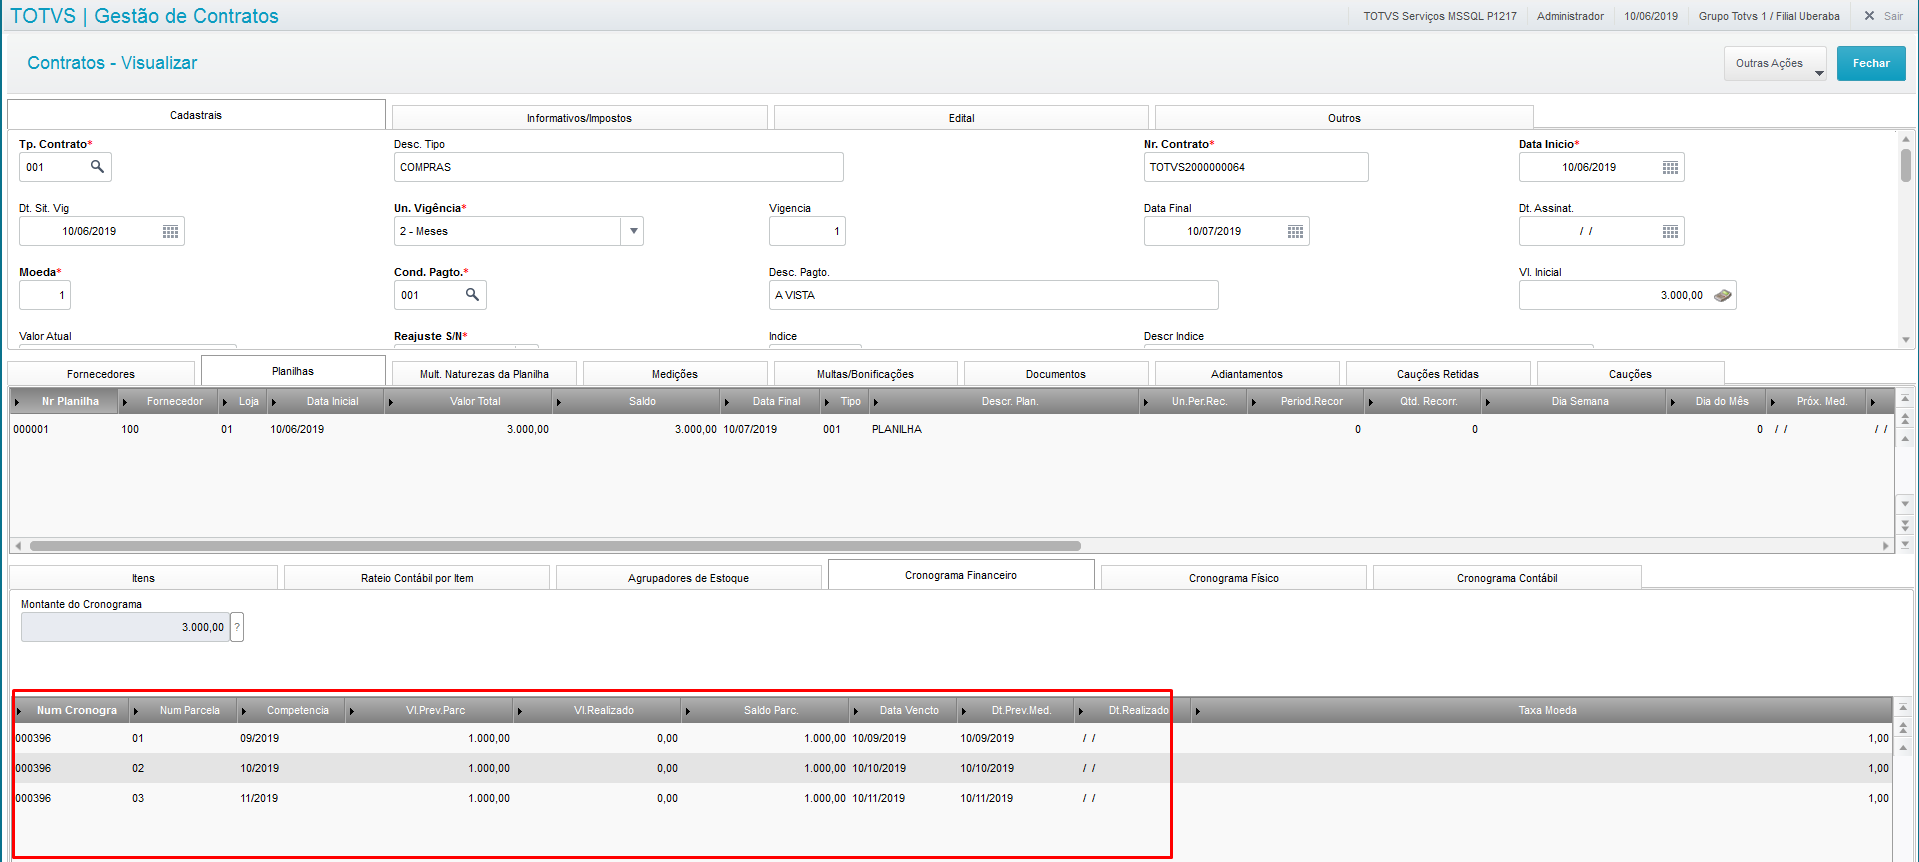1919x862 pixels.
Task: Click the planilhas grid horizontal scrollbar
Action: coord(555,546)
